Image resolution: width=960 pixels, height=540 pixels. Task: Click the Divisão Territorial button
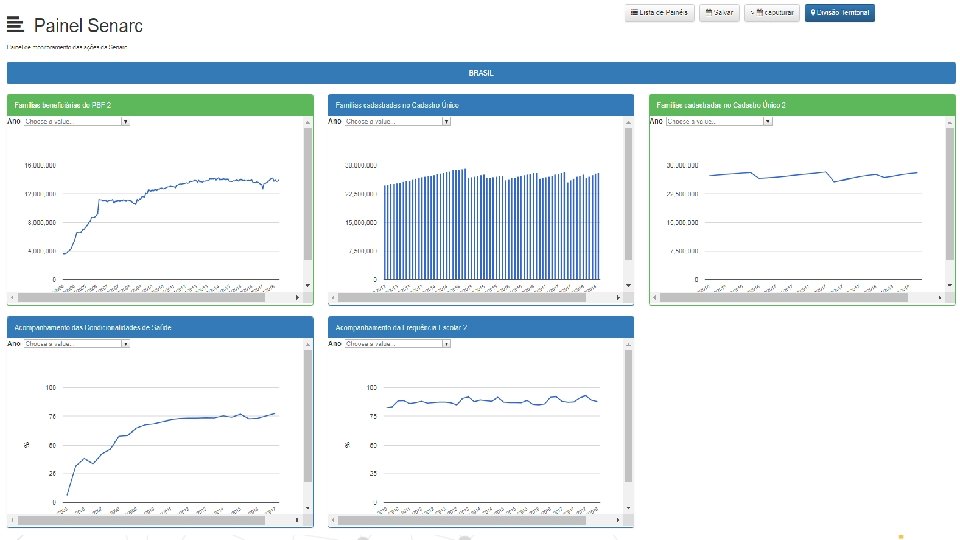pos(839,13)
